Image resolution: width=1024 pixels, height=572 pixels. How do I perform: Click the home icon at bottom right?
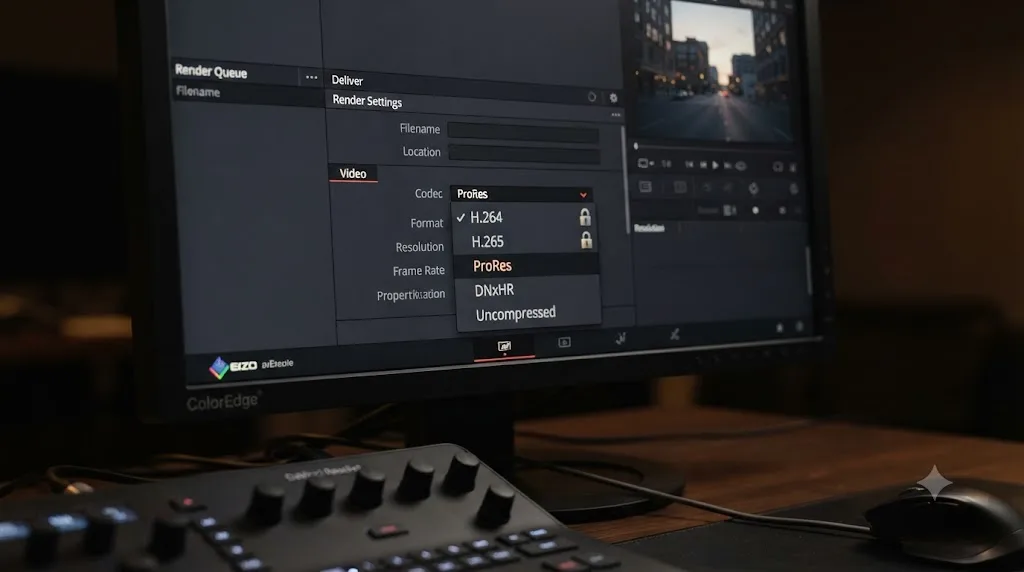tap(779, 327)
